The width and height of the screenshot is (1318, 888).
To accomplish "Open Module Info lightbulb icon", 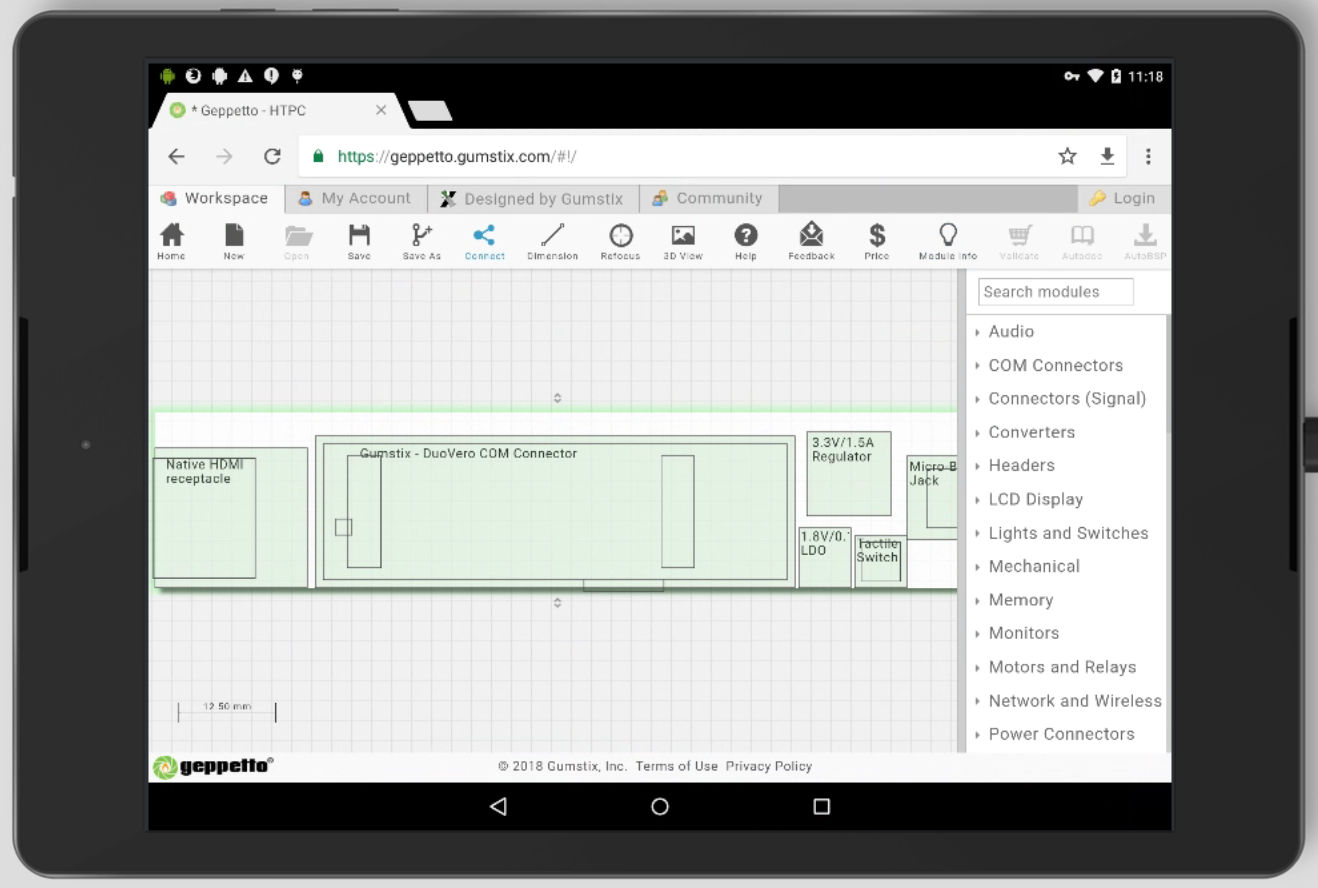I will (x=948, y=241).
